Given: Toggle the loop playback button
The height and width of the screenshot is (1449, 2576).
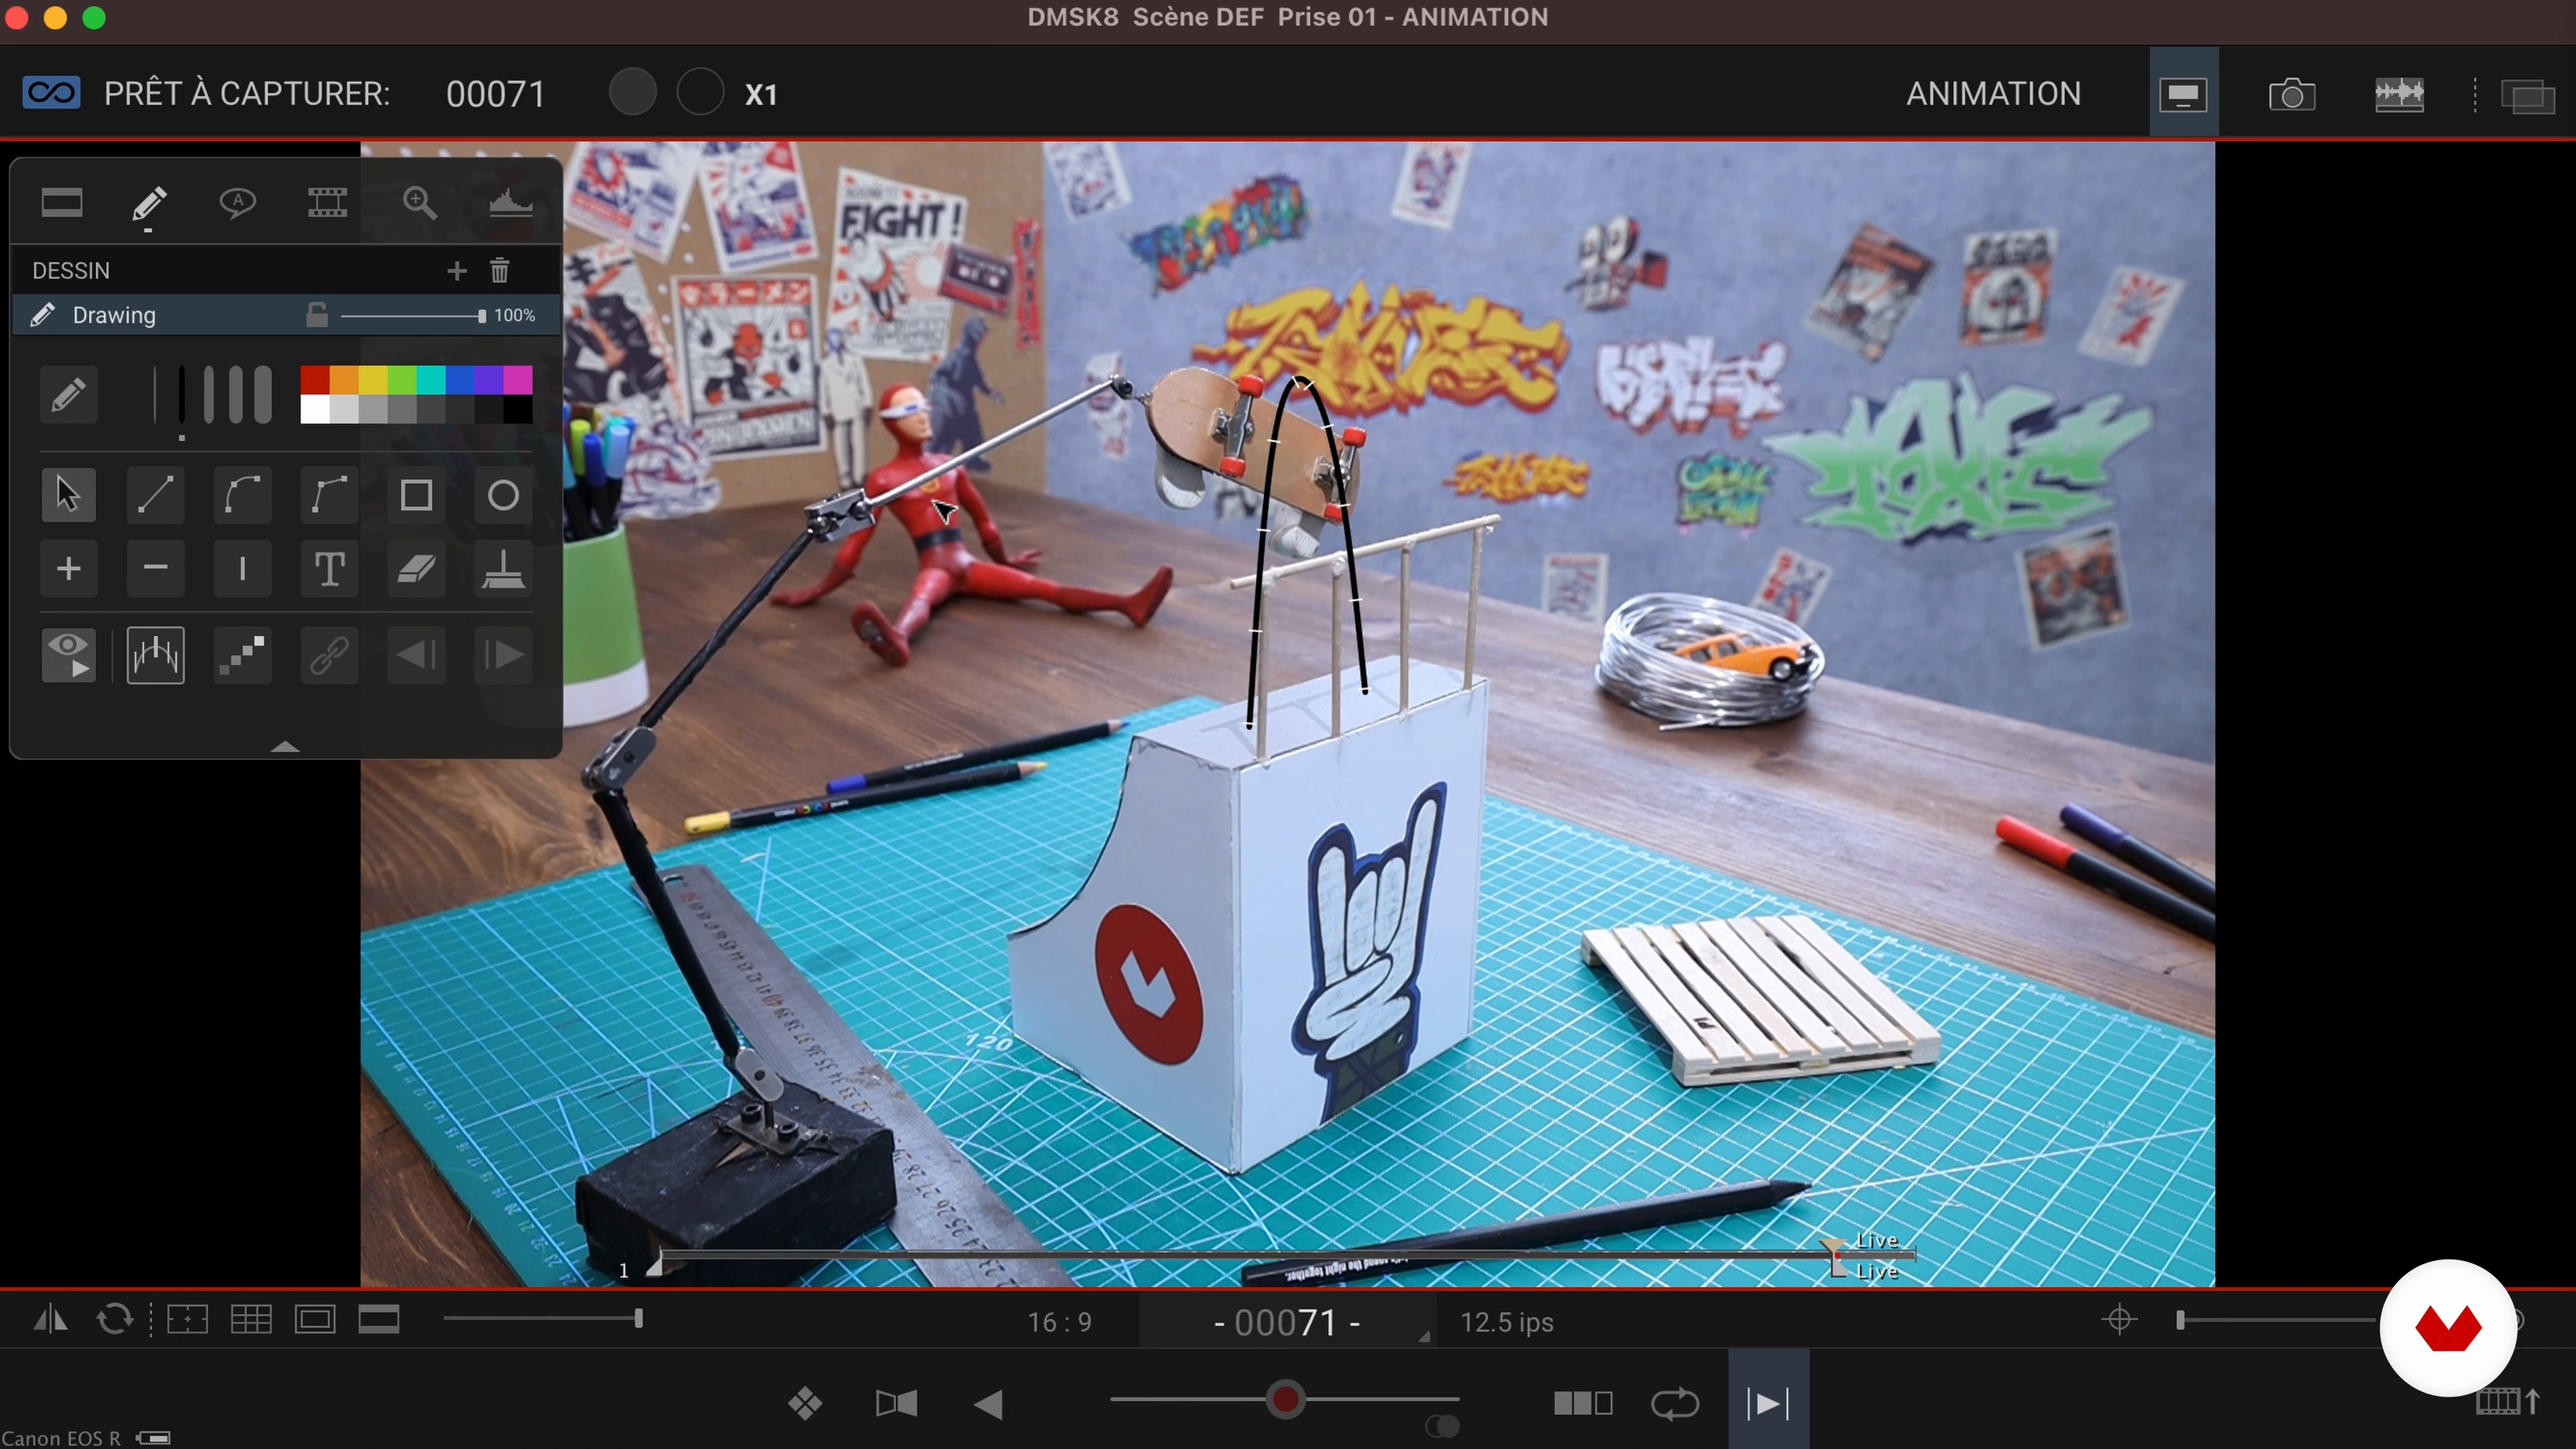Looking at the screenshot, I should (1675, 1404).
